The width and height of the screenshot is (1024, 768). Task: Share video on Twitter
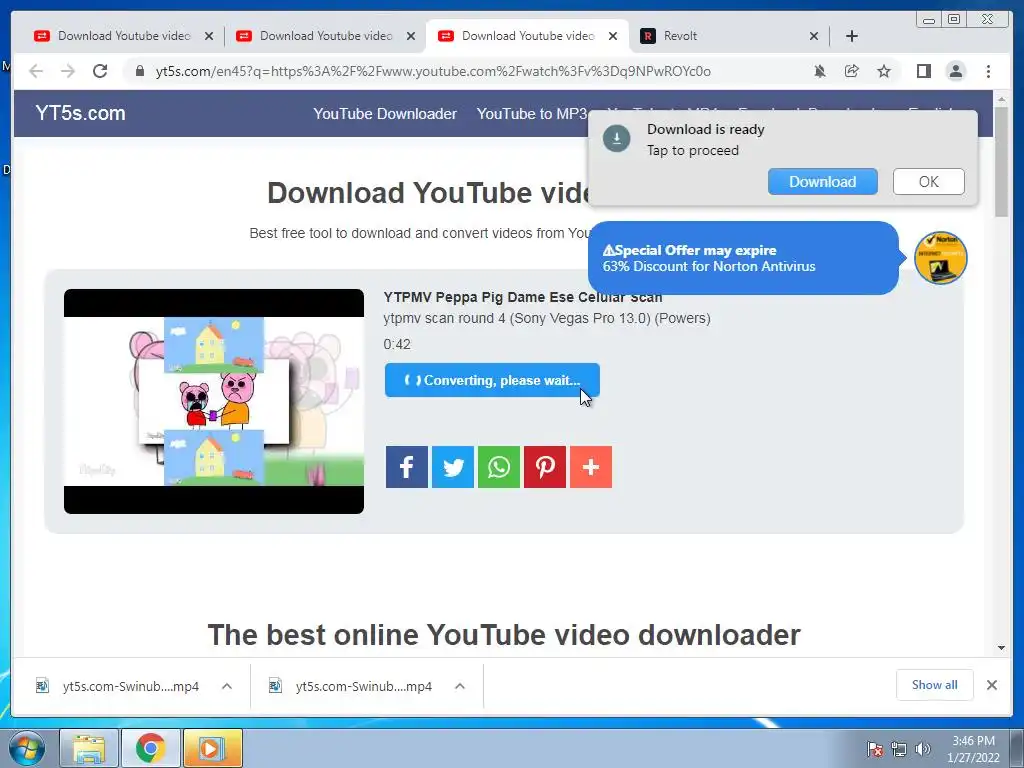point(453,467)
